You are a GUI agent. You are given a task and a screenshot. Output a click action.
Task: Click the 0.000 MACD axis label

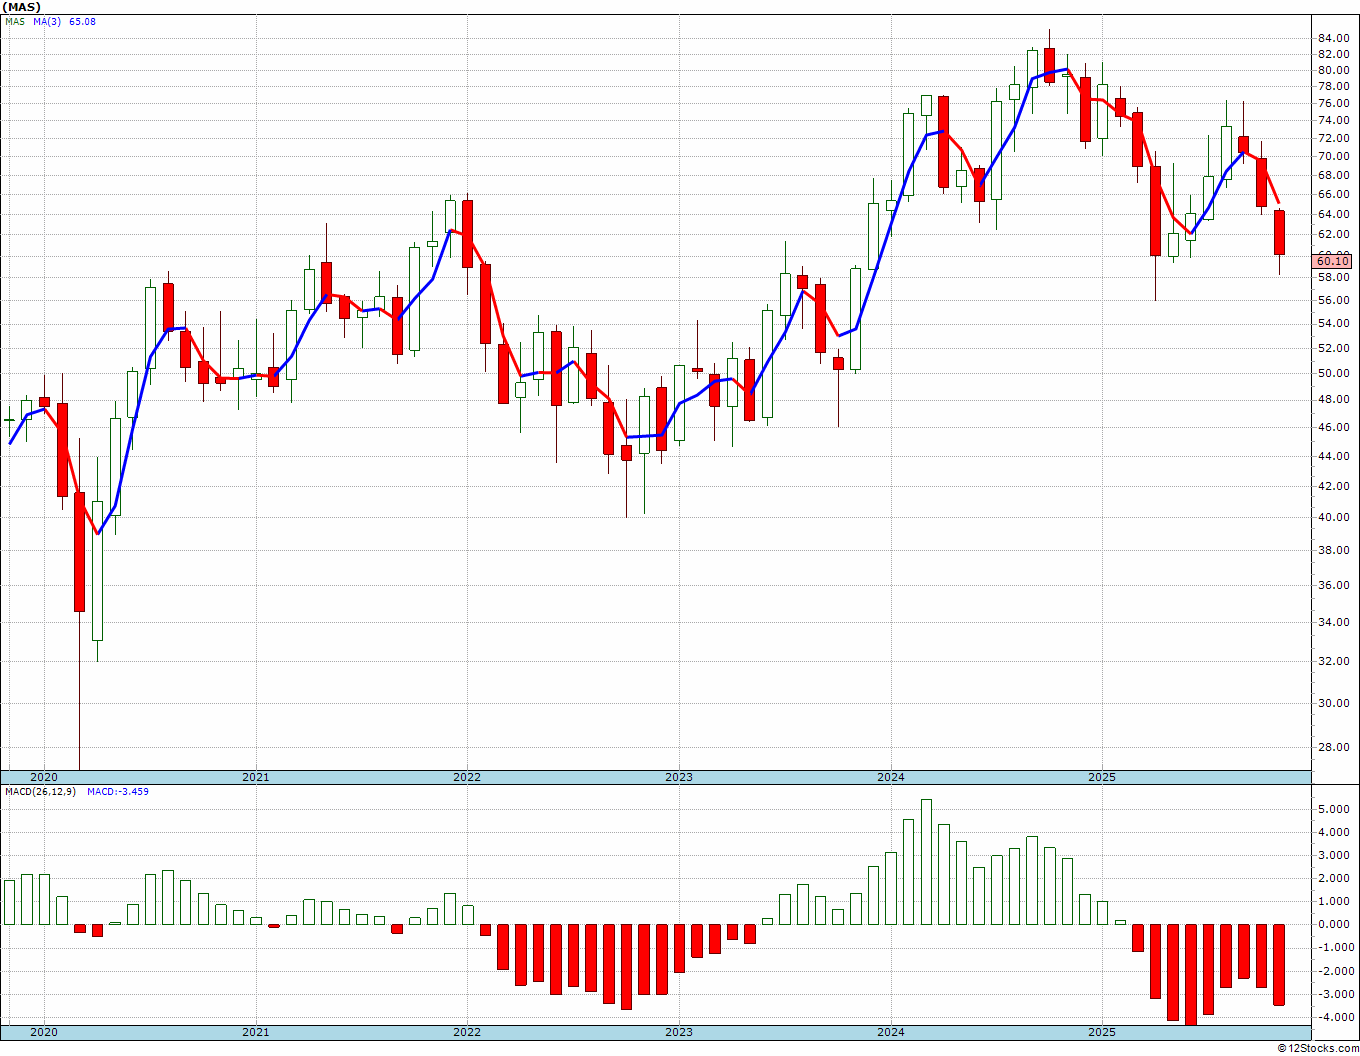tap(1335, 925)
